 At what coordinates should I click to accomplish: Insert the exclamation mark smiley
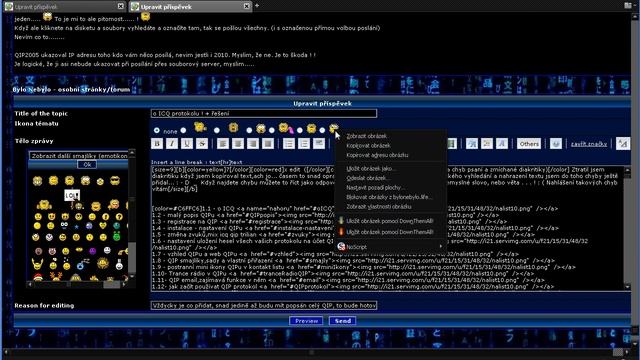[x=106, y=217]
